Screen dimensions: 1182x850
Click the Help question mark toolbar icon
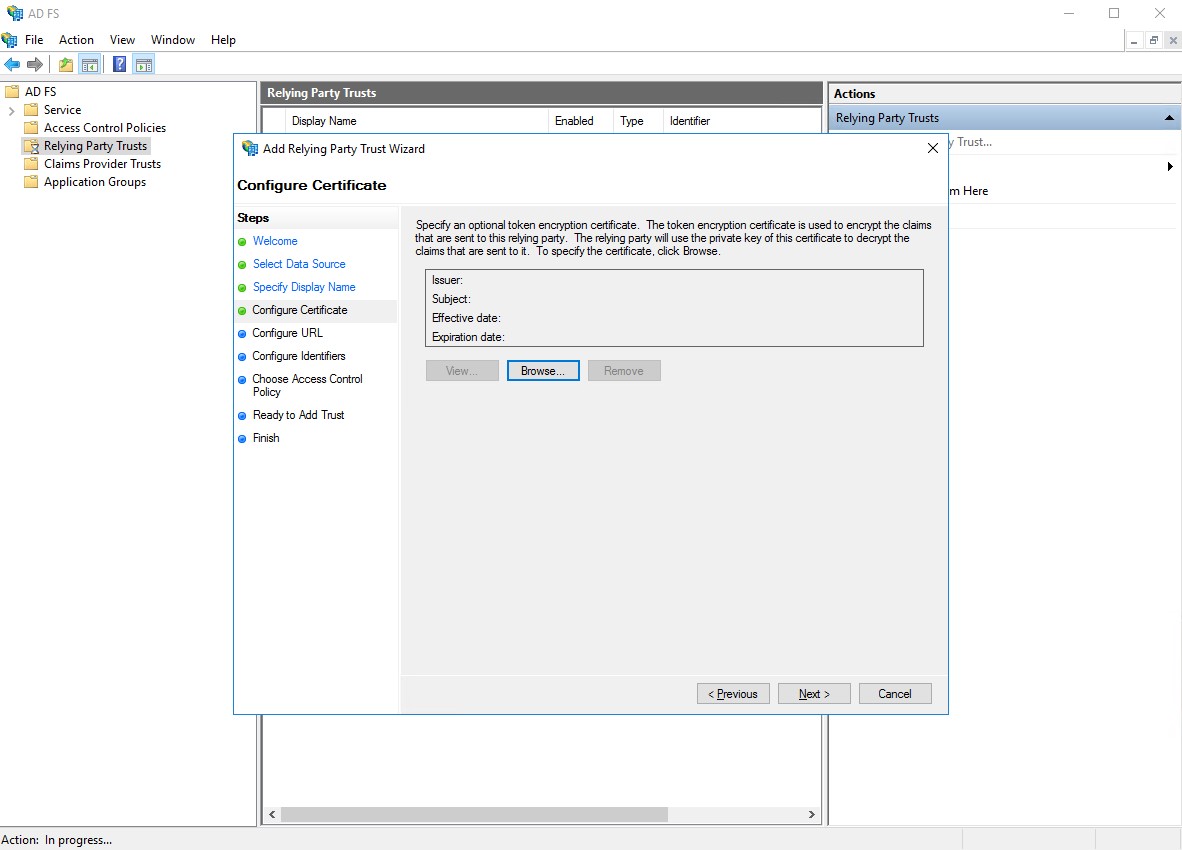click(x=119, y=63)
